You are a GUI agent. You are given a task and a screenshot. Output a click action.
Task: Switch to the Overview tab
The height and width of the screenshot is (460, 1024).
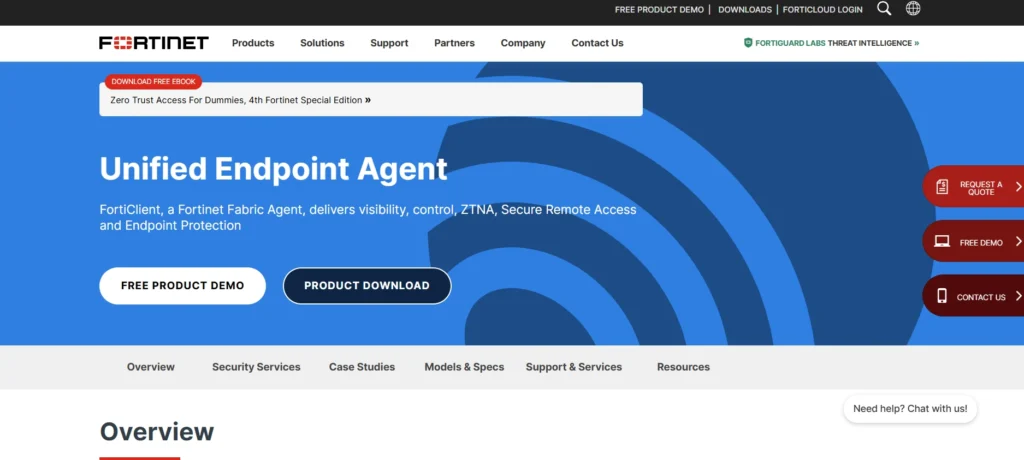151,367
